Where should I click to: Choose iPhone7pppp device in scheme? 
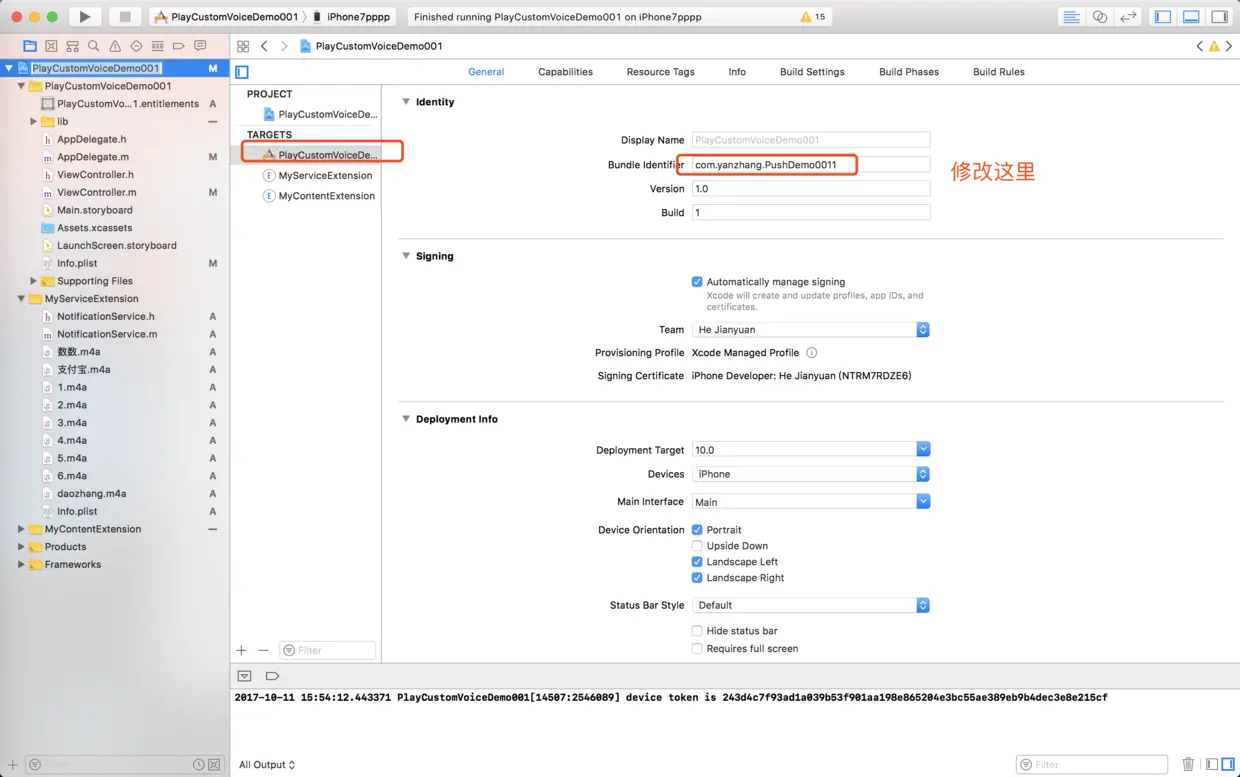[351, 17]
